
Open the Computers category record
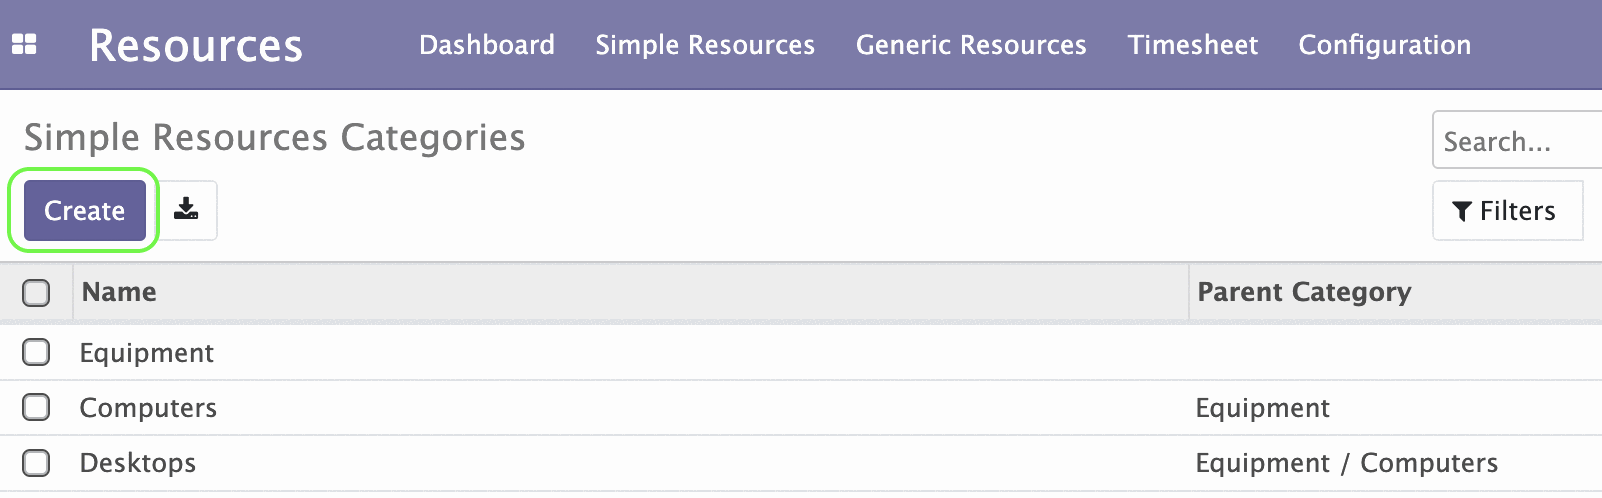point(148,408)
